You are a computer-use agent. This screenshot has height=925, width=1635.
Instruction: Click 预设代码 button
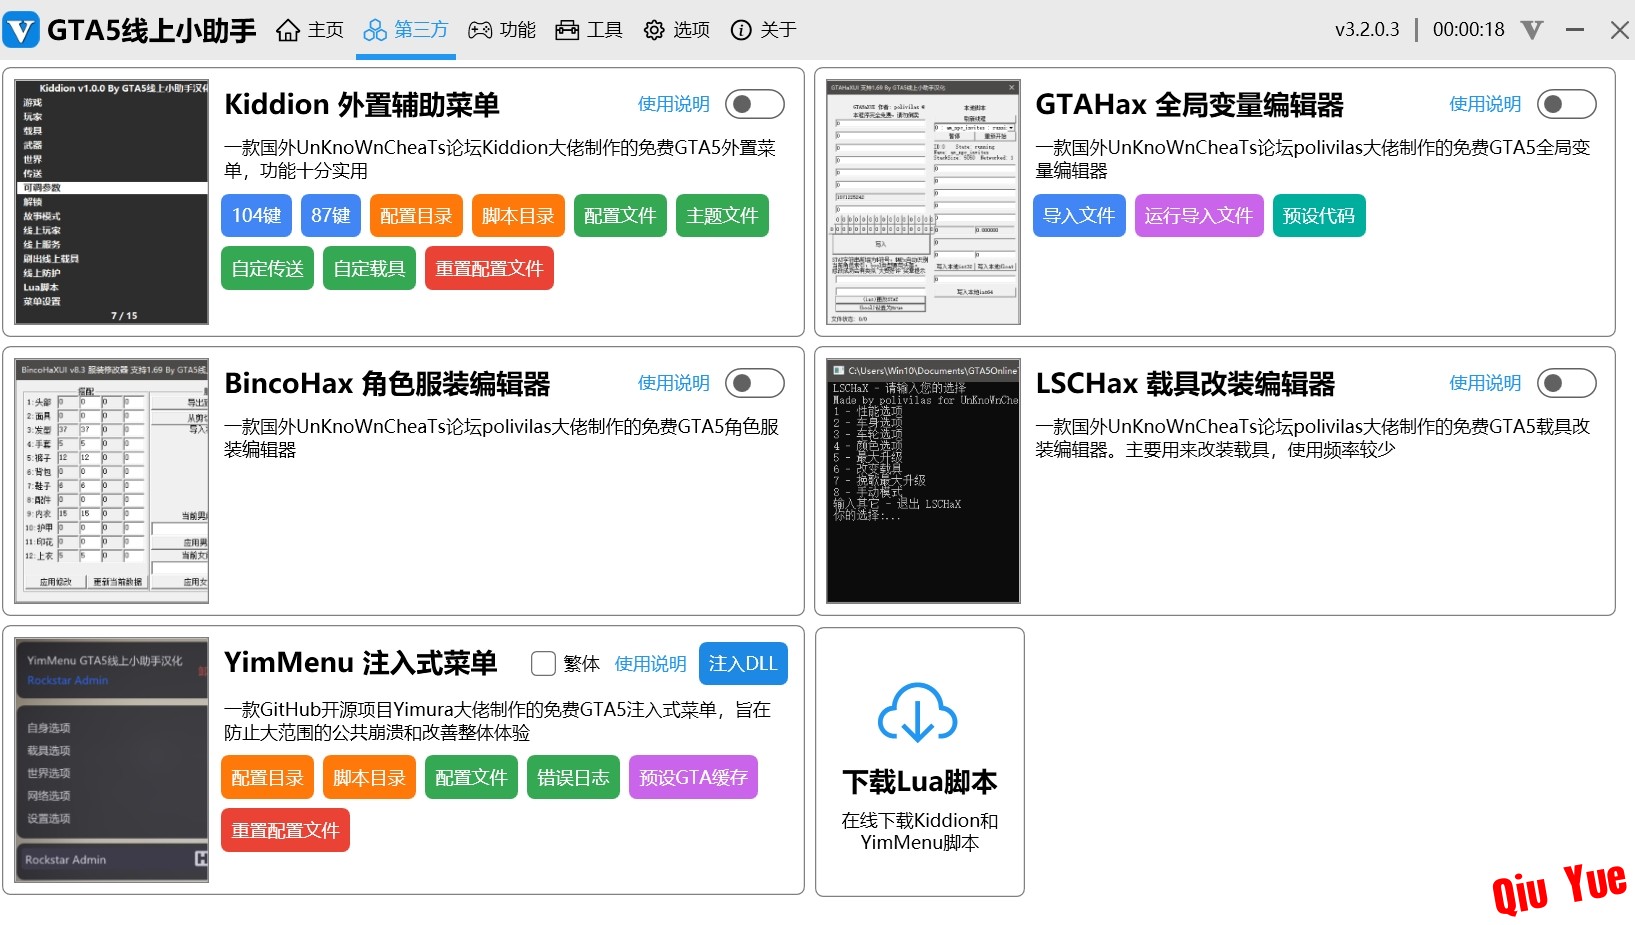1319,215
